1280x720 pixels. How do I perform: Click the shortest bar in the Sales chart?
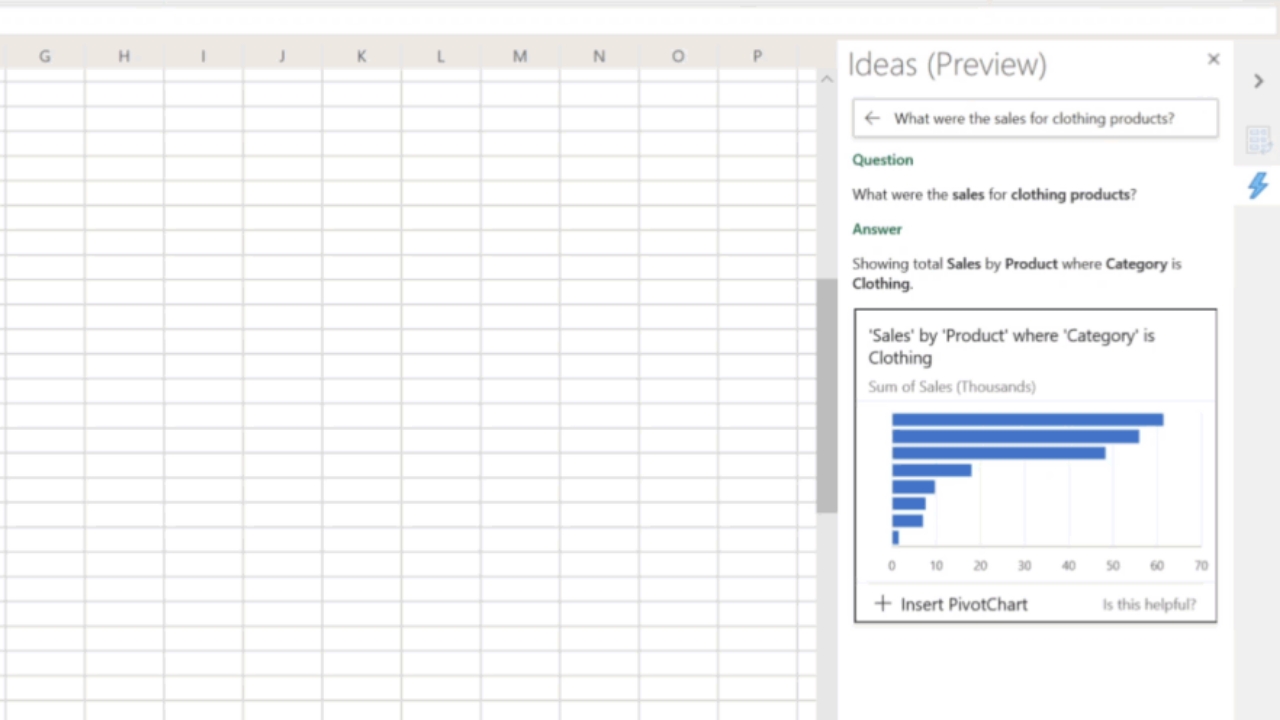896,538
